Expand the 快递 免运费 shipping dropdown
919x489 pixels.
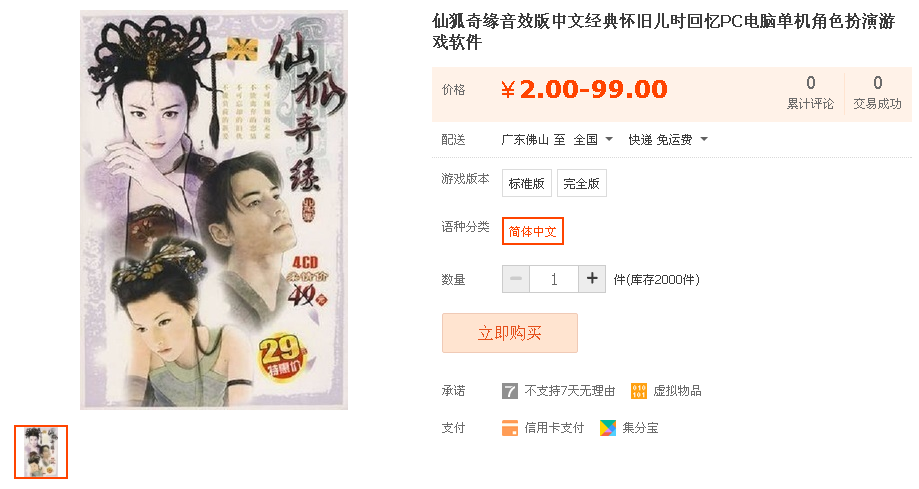[668, 140]
